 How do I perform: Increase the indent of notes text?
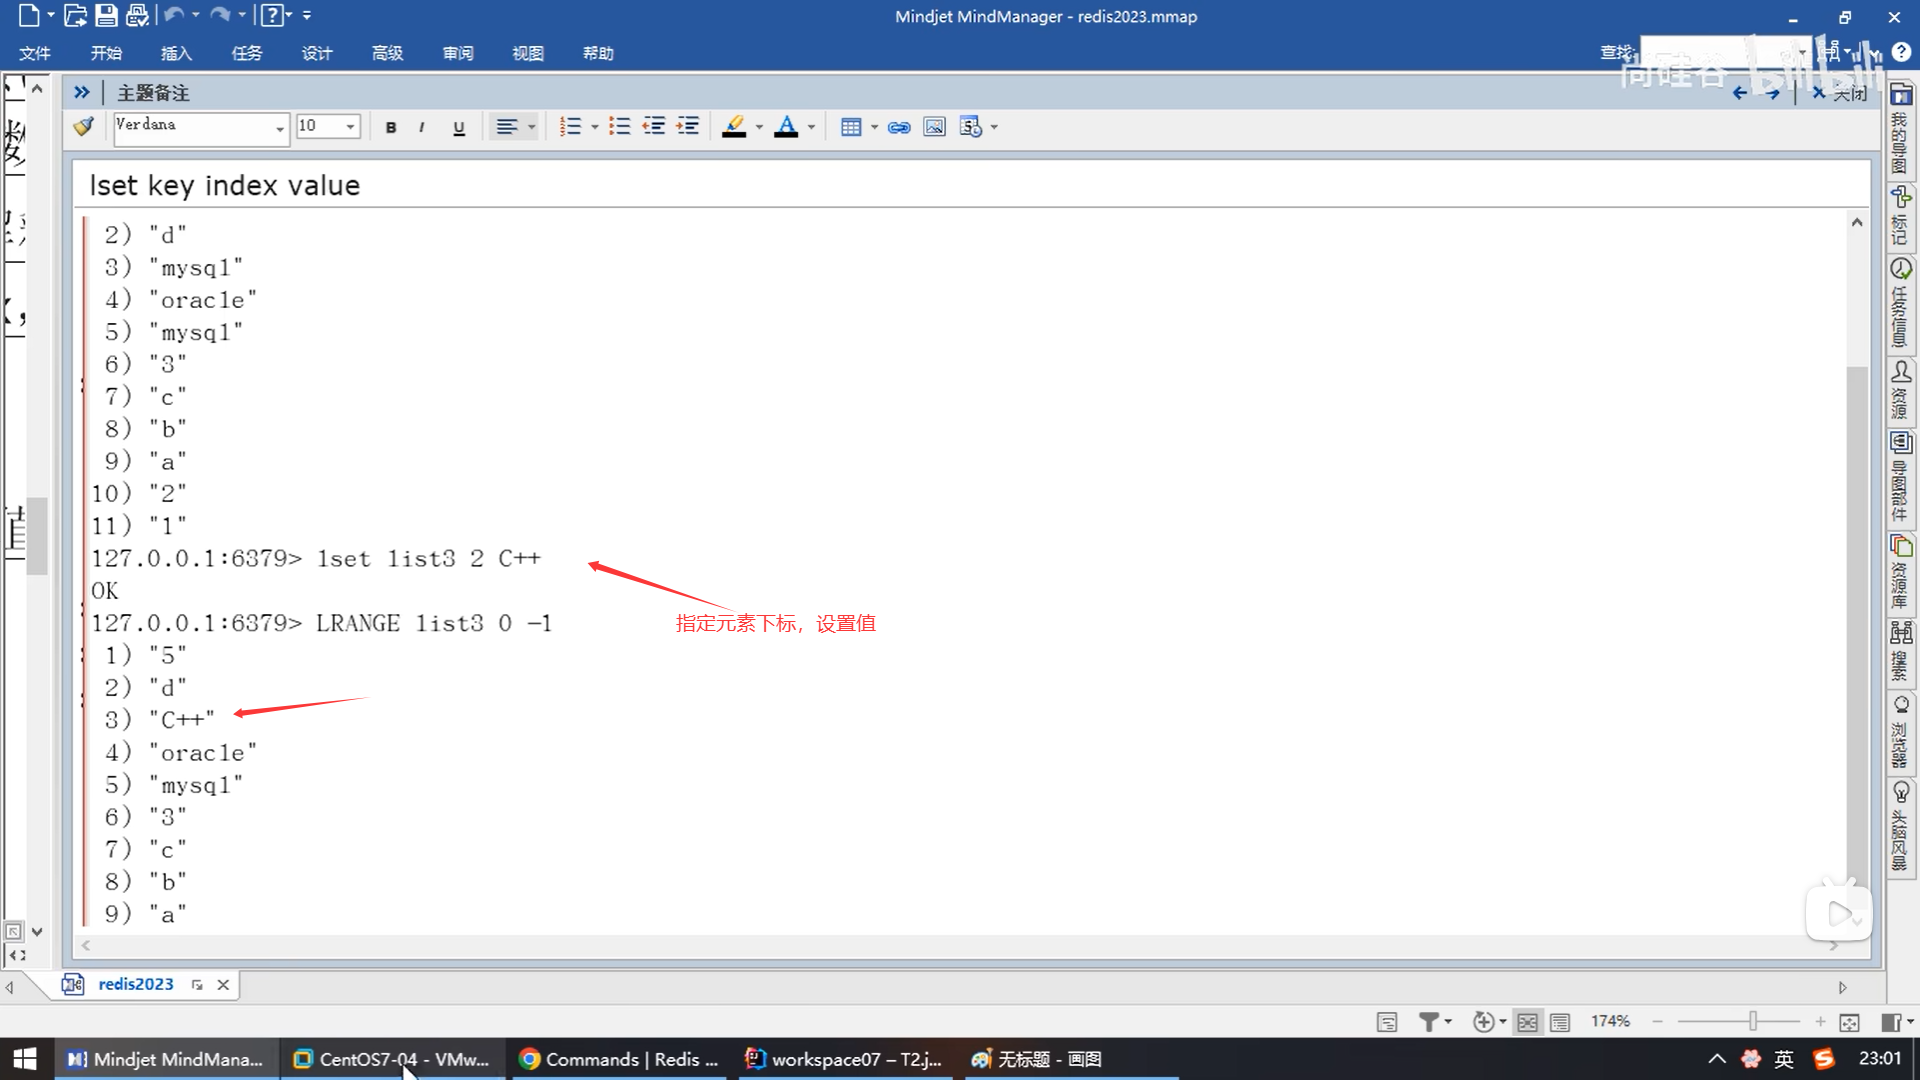688,127
